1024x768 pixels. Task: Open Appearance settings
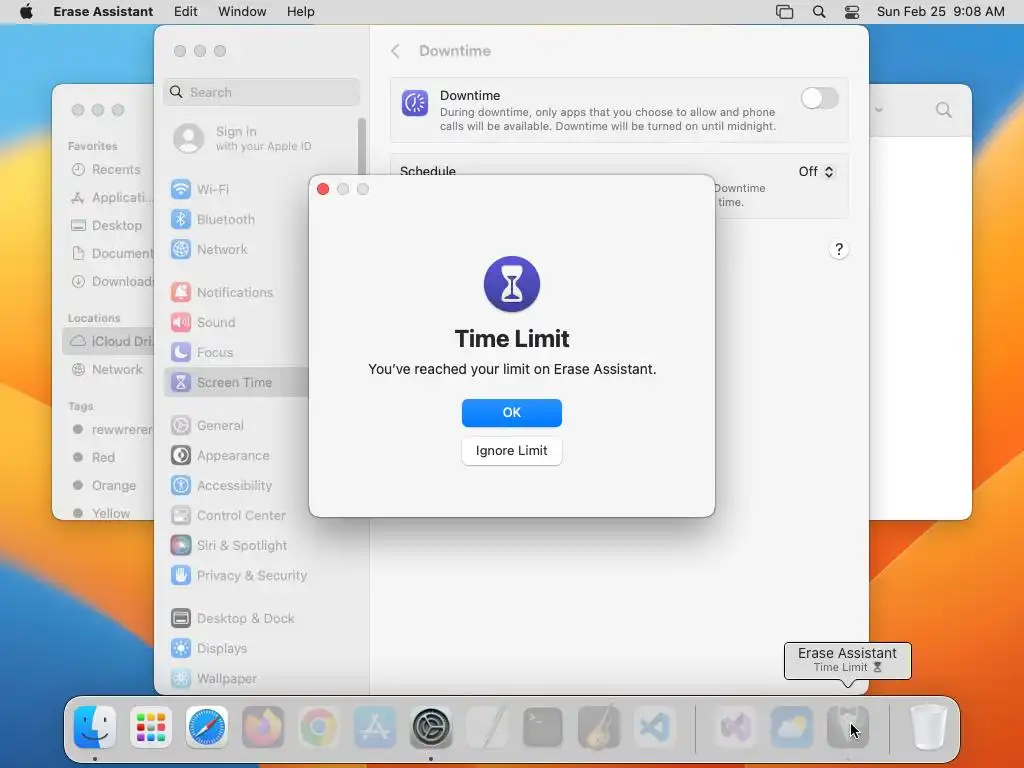[x=234, y=455]
